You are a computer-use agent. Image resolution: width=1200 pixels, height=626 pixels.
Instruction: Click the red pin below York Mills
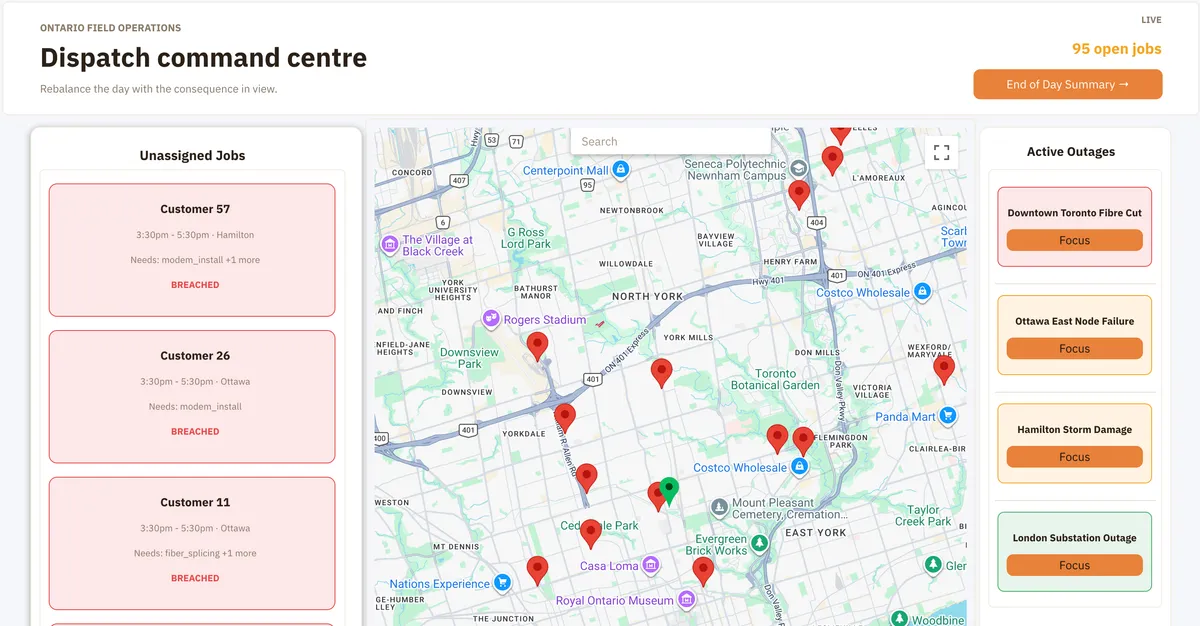click(x=661, y=373)
